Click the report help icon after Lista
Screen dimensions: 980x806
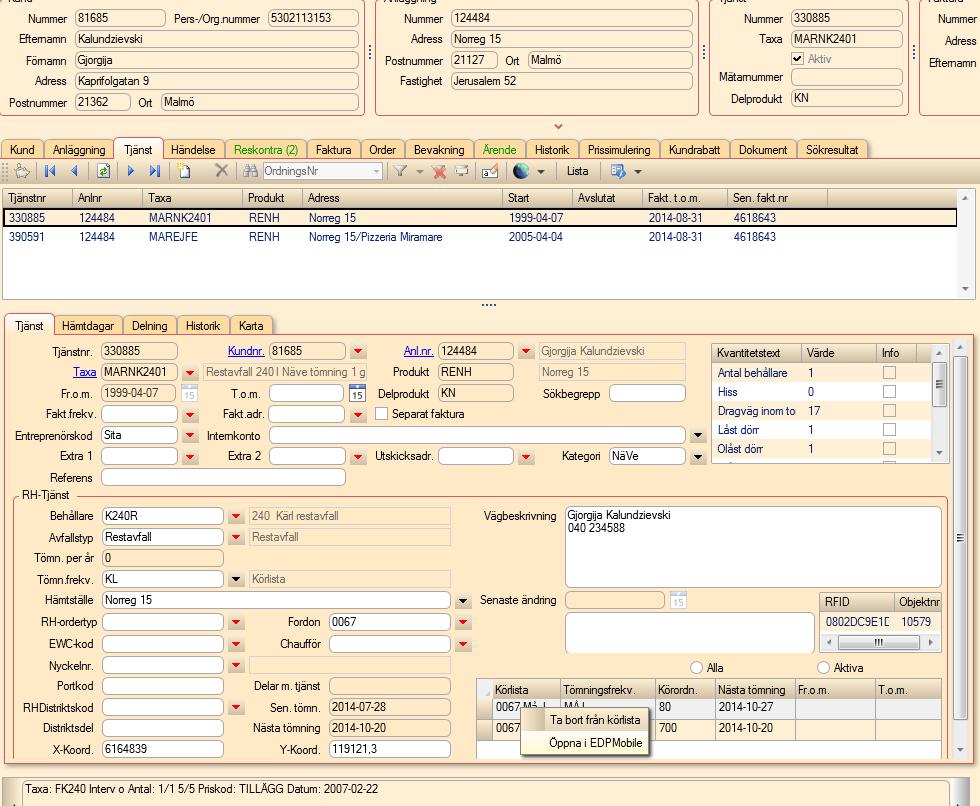coord(618,171)
